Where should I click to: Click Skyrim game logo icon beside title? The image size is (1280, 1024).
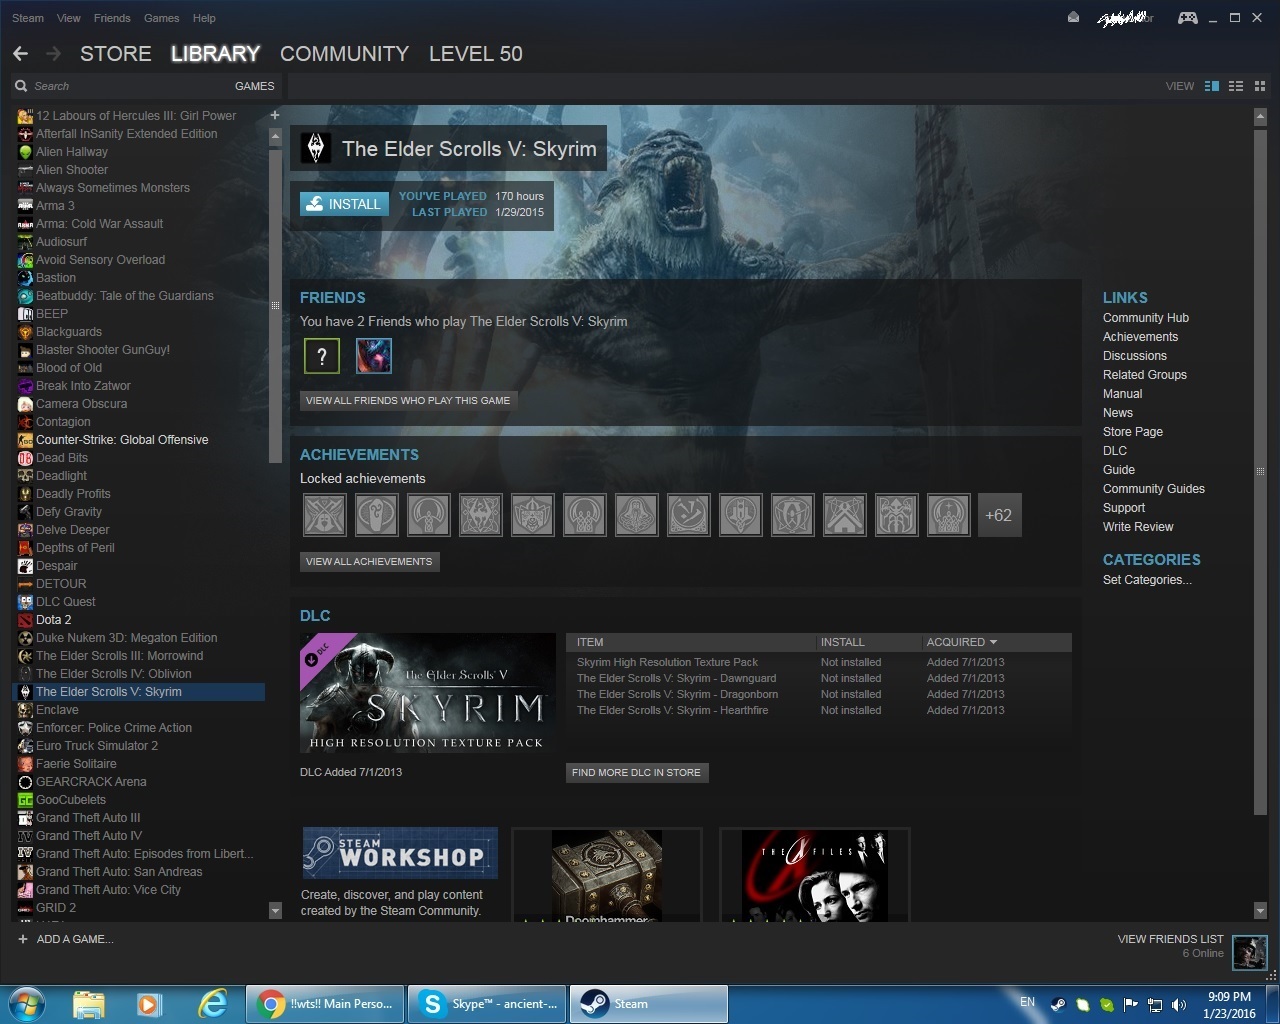pos(316,148)
